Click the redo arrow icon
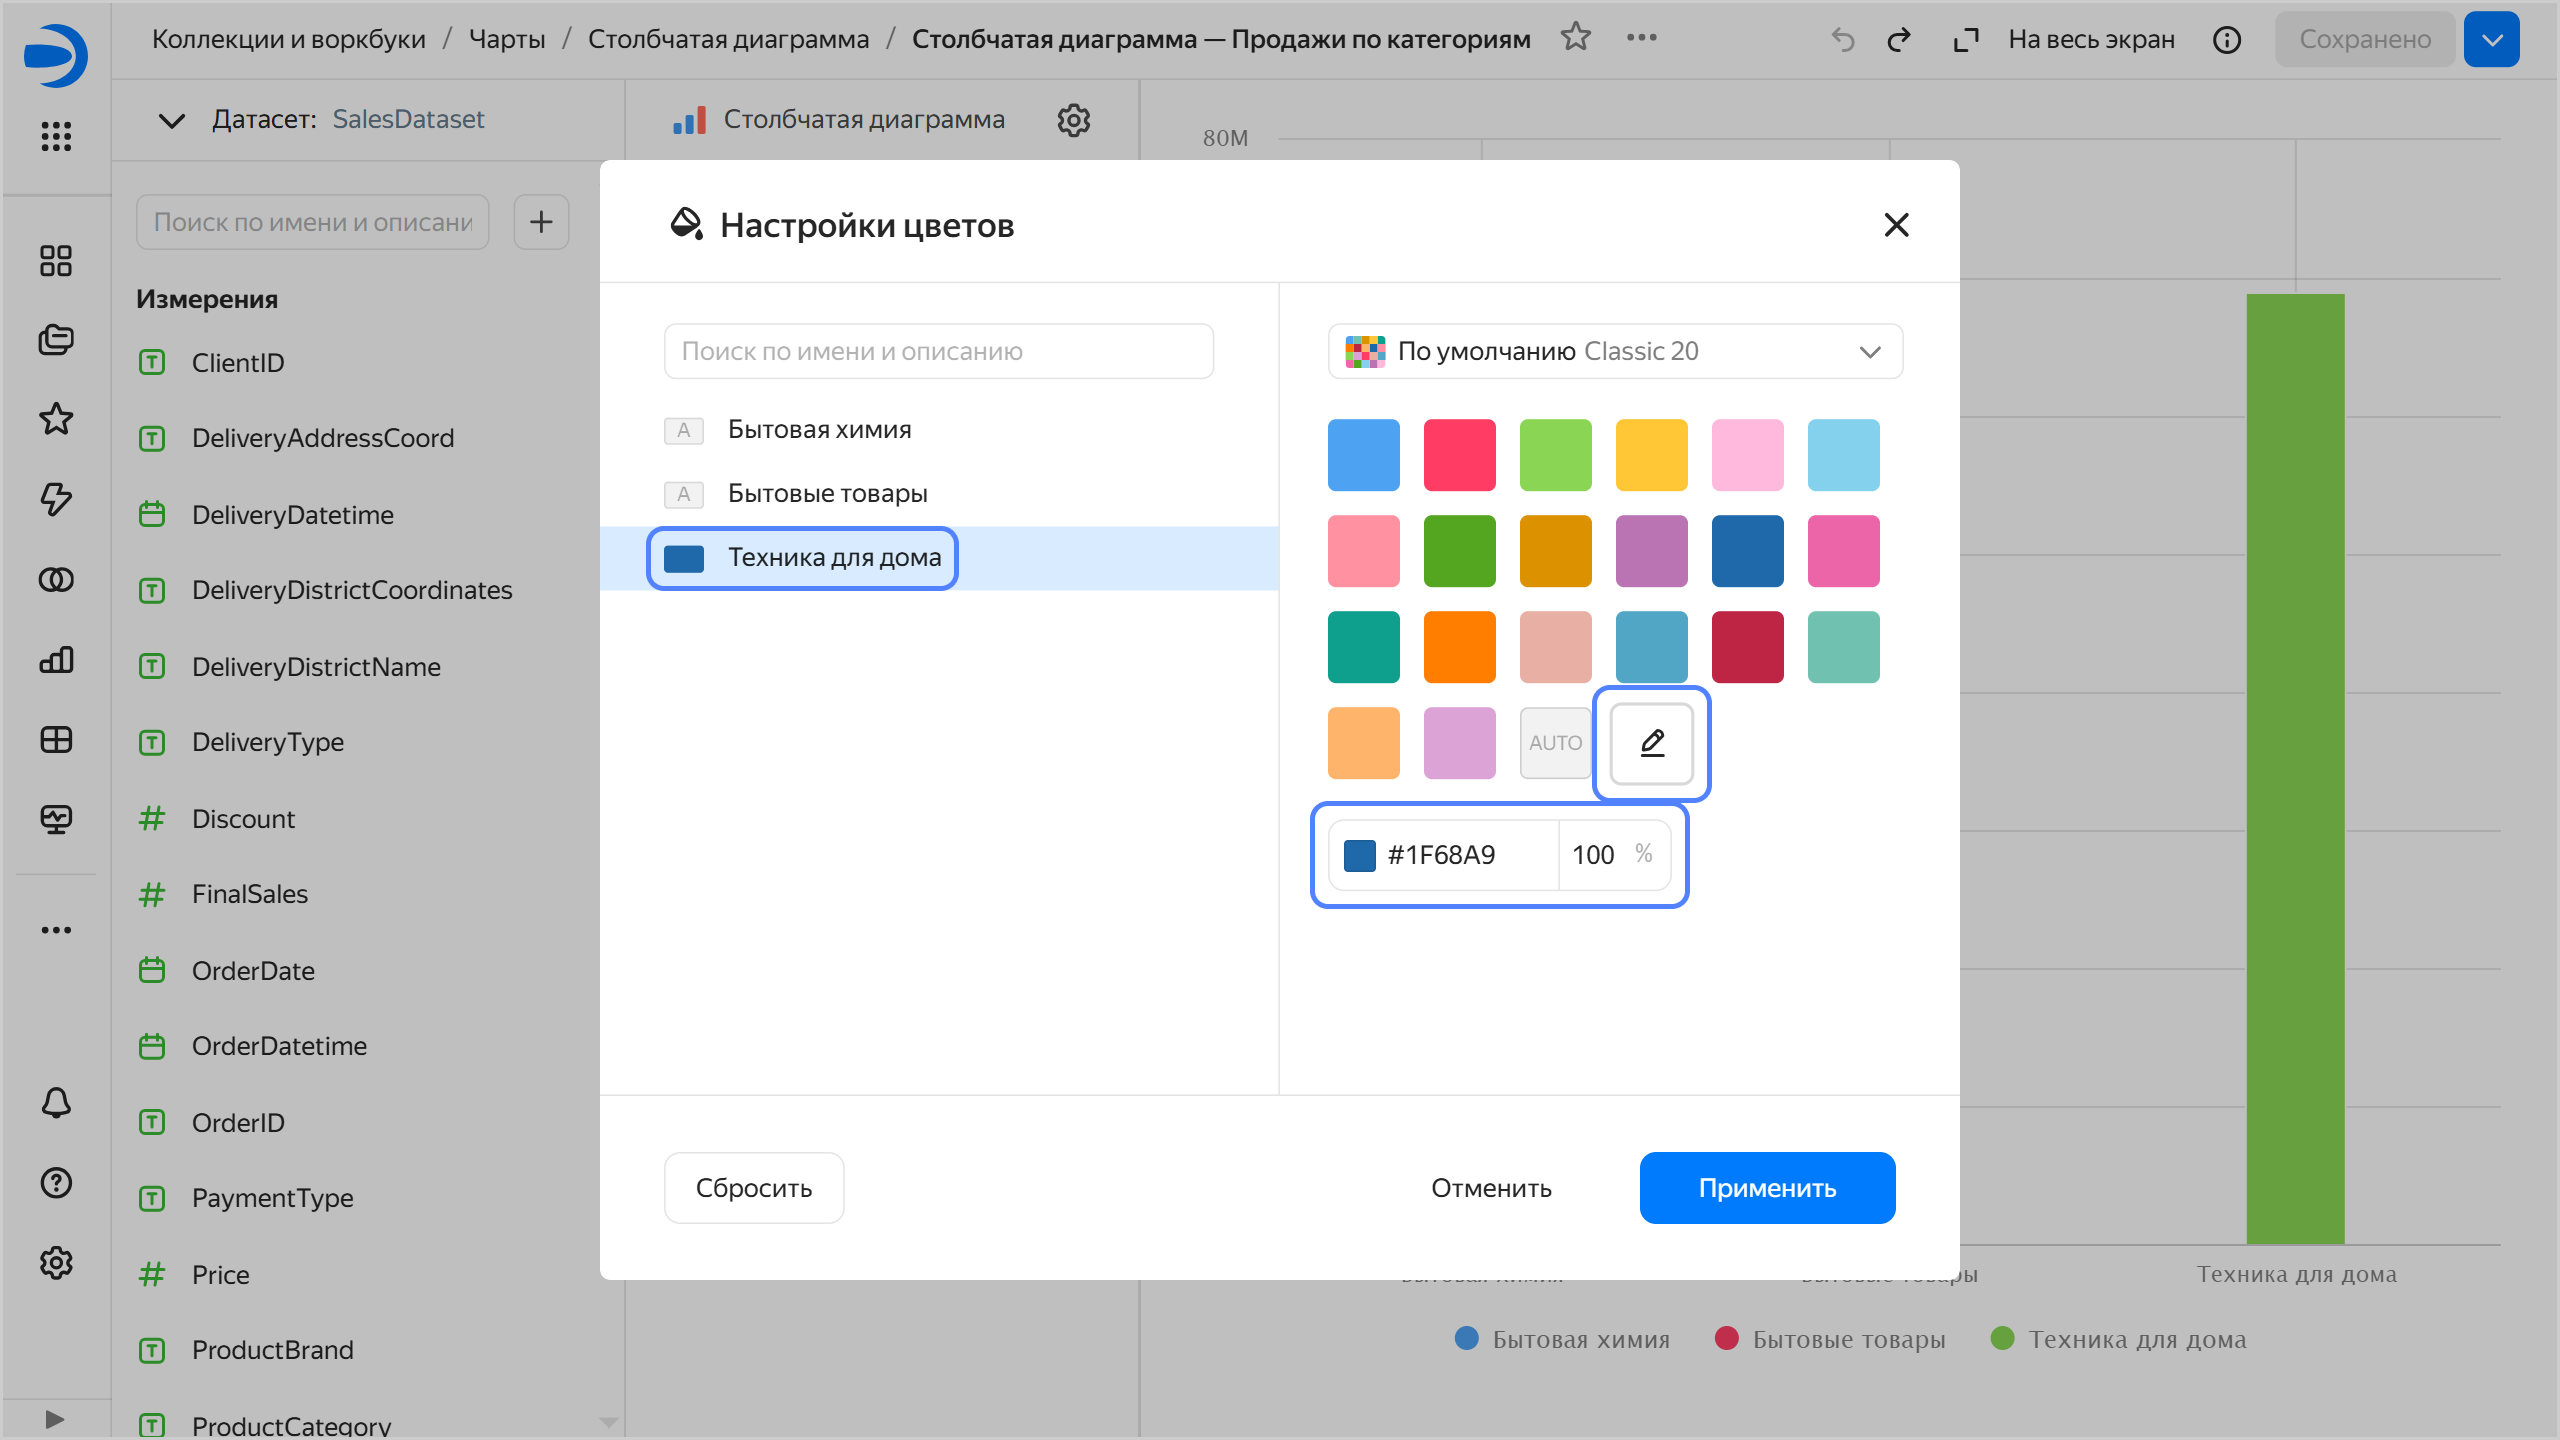 [x=1898, y=39]
